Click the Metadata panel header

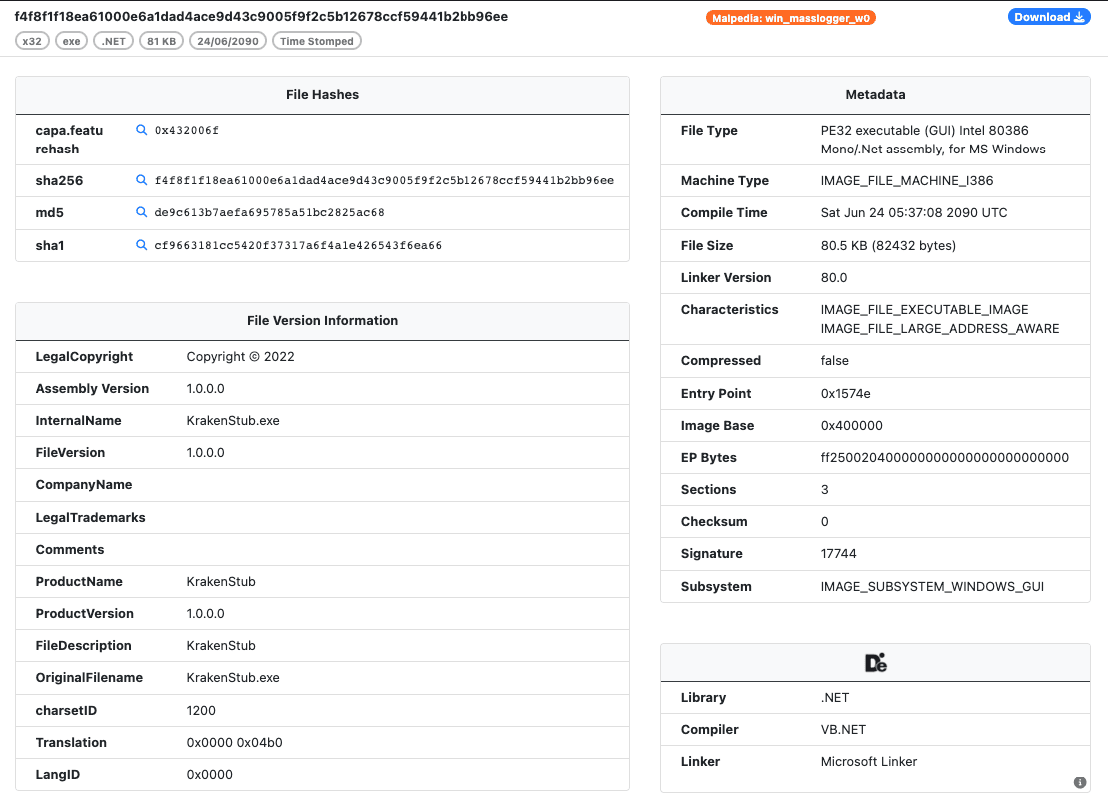coord(875,95)
